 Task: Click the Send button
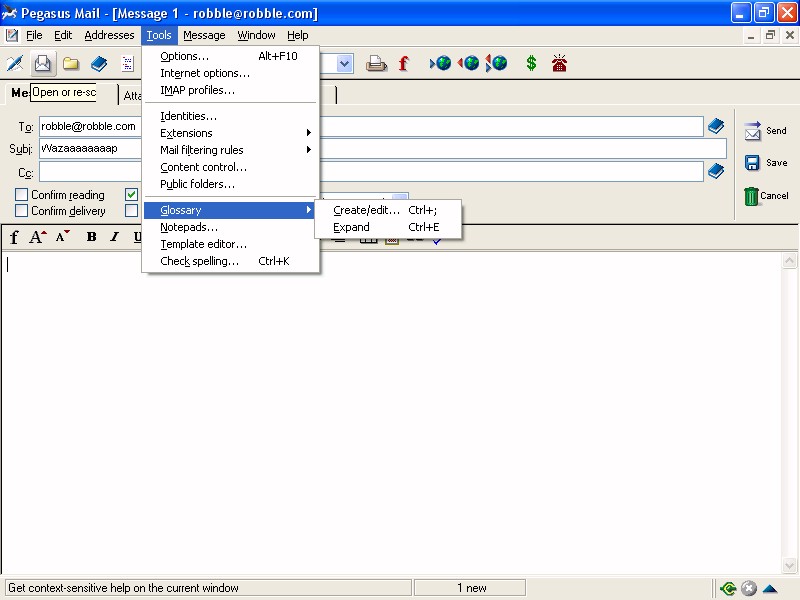[766, 131]
